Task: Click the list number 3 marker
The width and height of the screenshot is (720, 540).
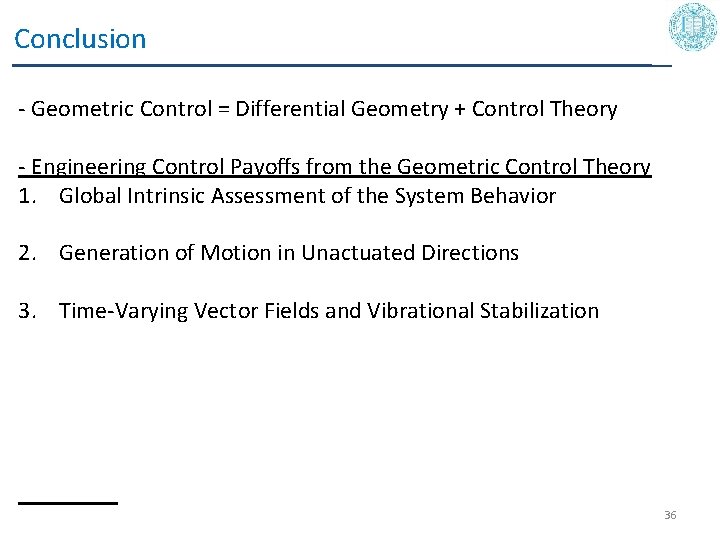Action: point(26,311)
